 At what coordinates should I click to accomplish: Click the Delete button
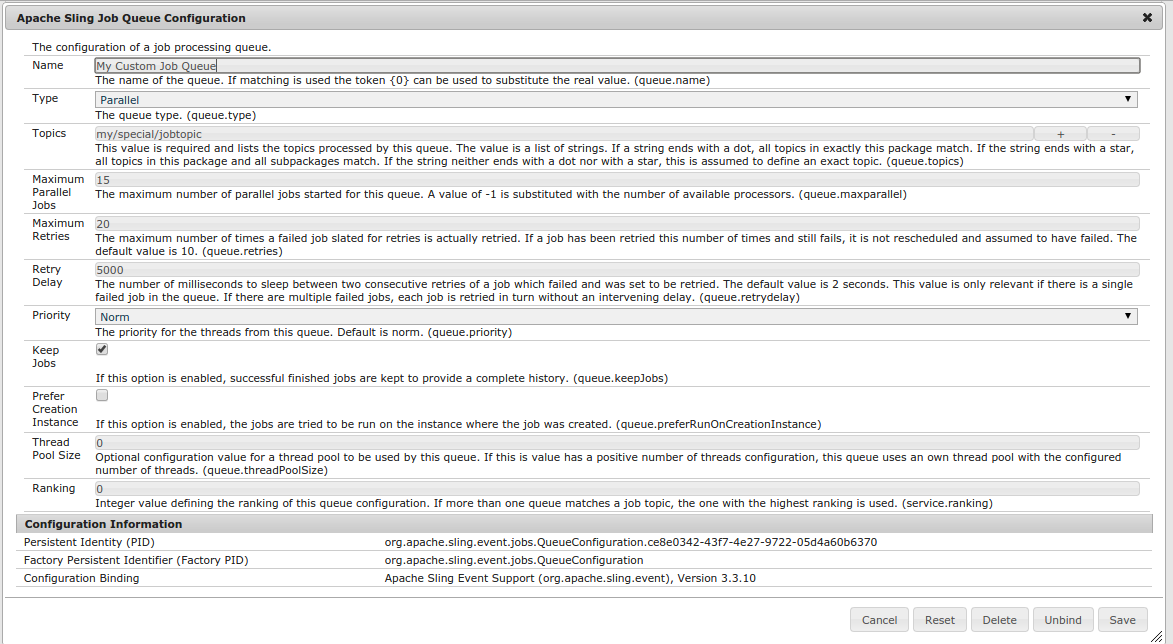coord(999,620)
